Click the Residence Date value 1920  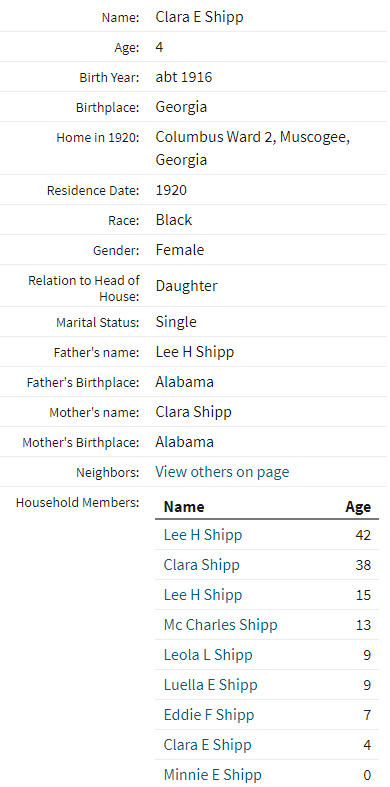[171, 190]
